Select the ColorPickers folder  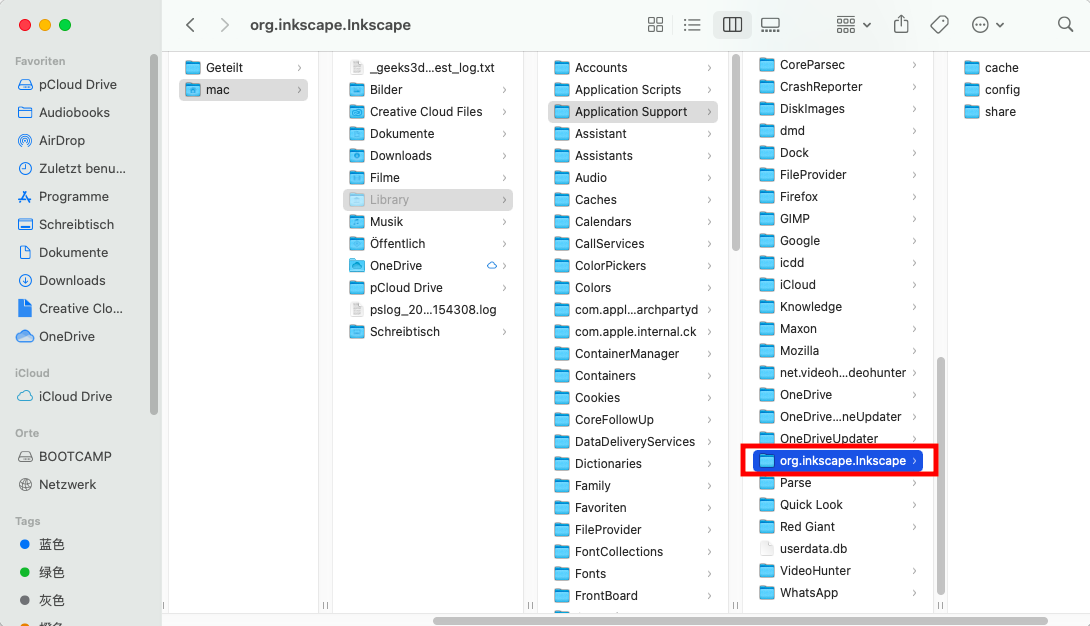click(633, 265)
